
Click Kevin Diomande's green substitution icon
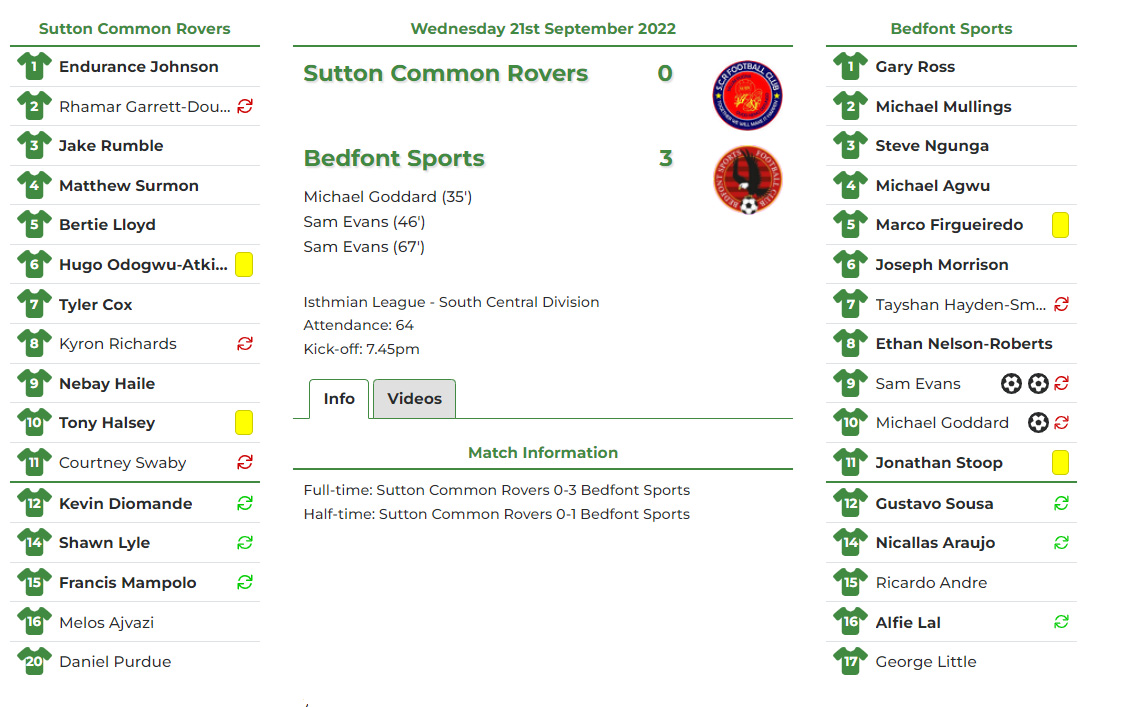pos(245,503)
